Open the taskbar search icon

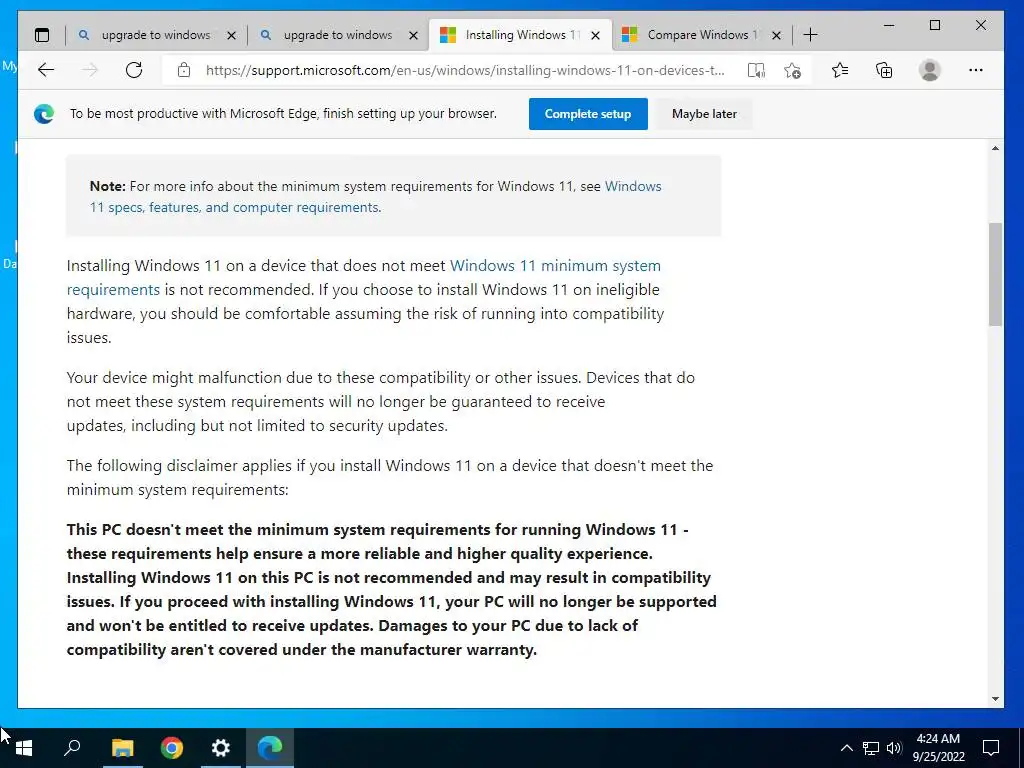tap(72, 748)
